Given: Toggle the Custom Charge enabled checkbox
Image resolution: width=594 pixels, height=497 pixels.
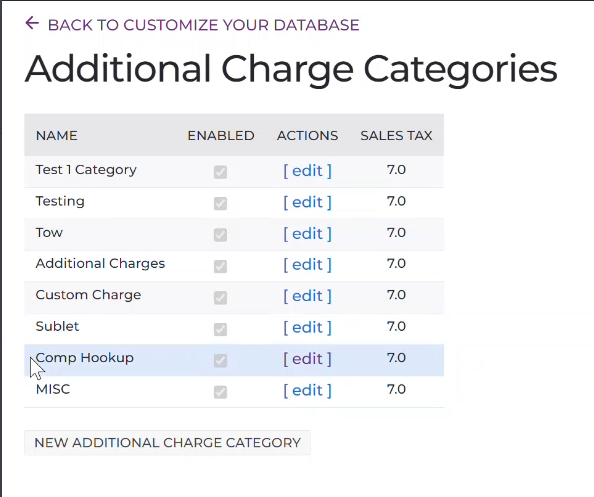Looking at the screenshot, I should click(220, 298).
